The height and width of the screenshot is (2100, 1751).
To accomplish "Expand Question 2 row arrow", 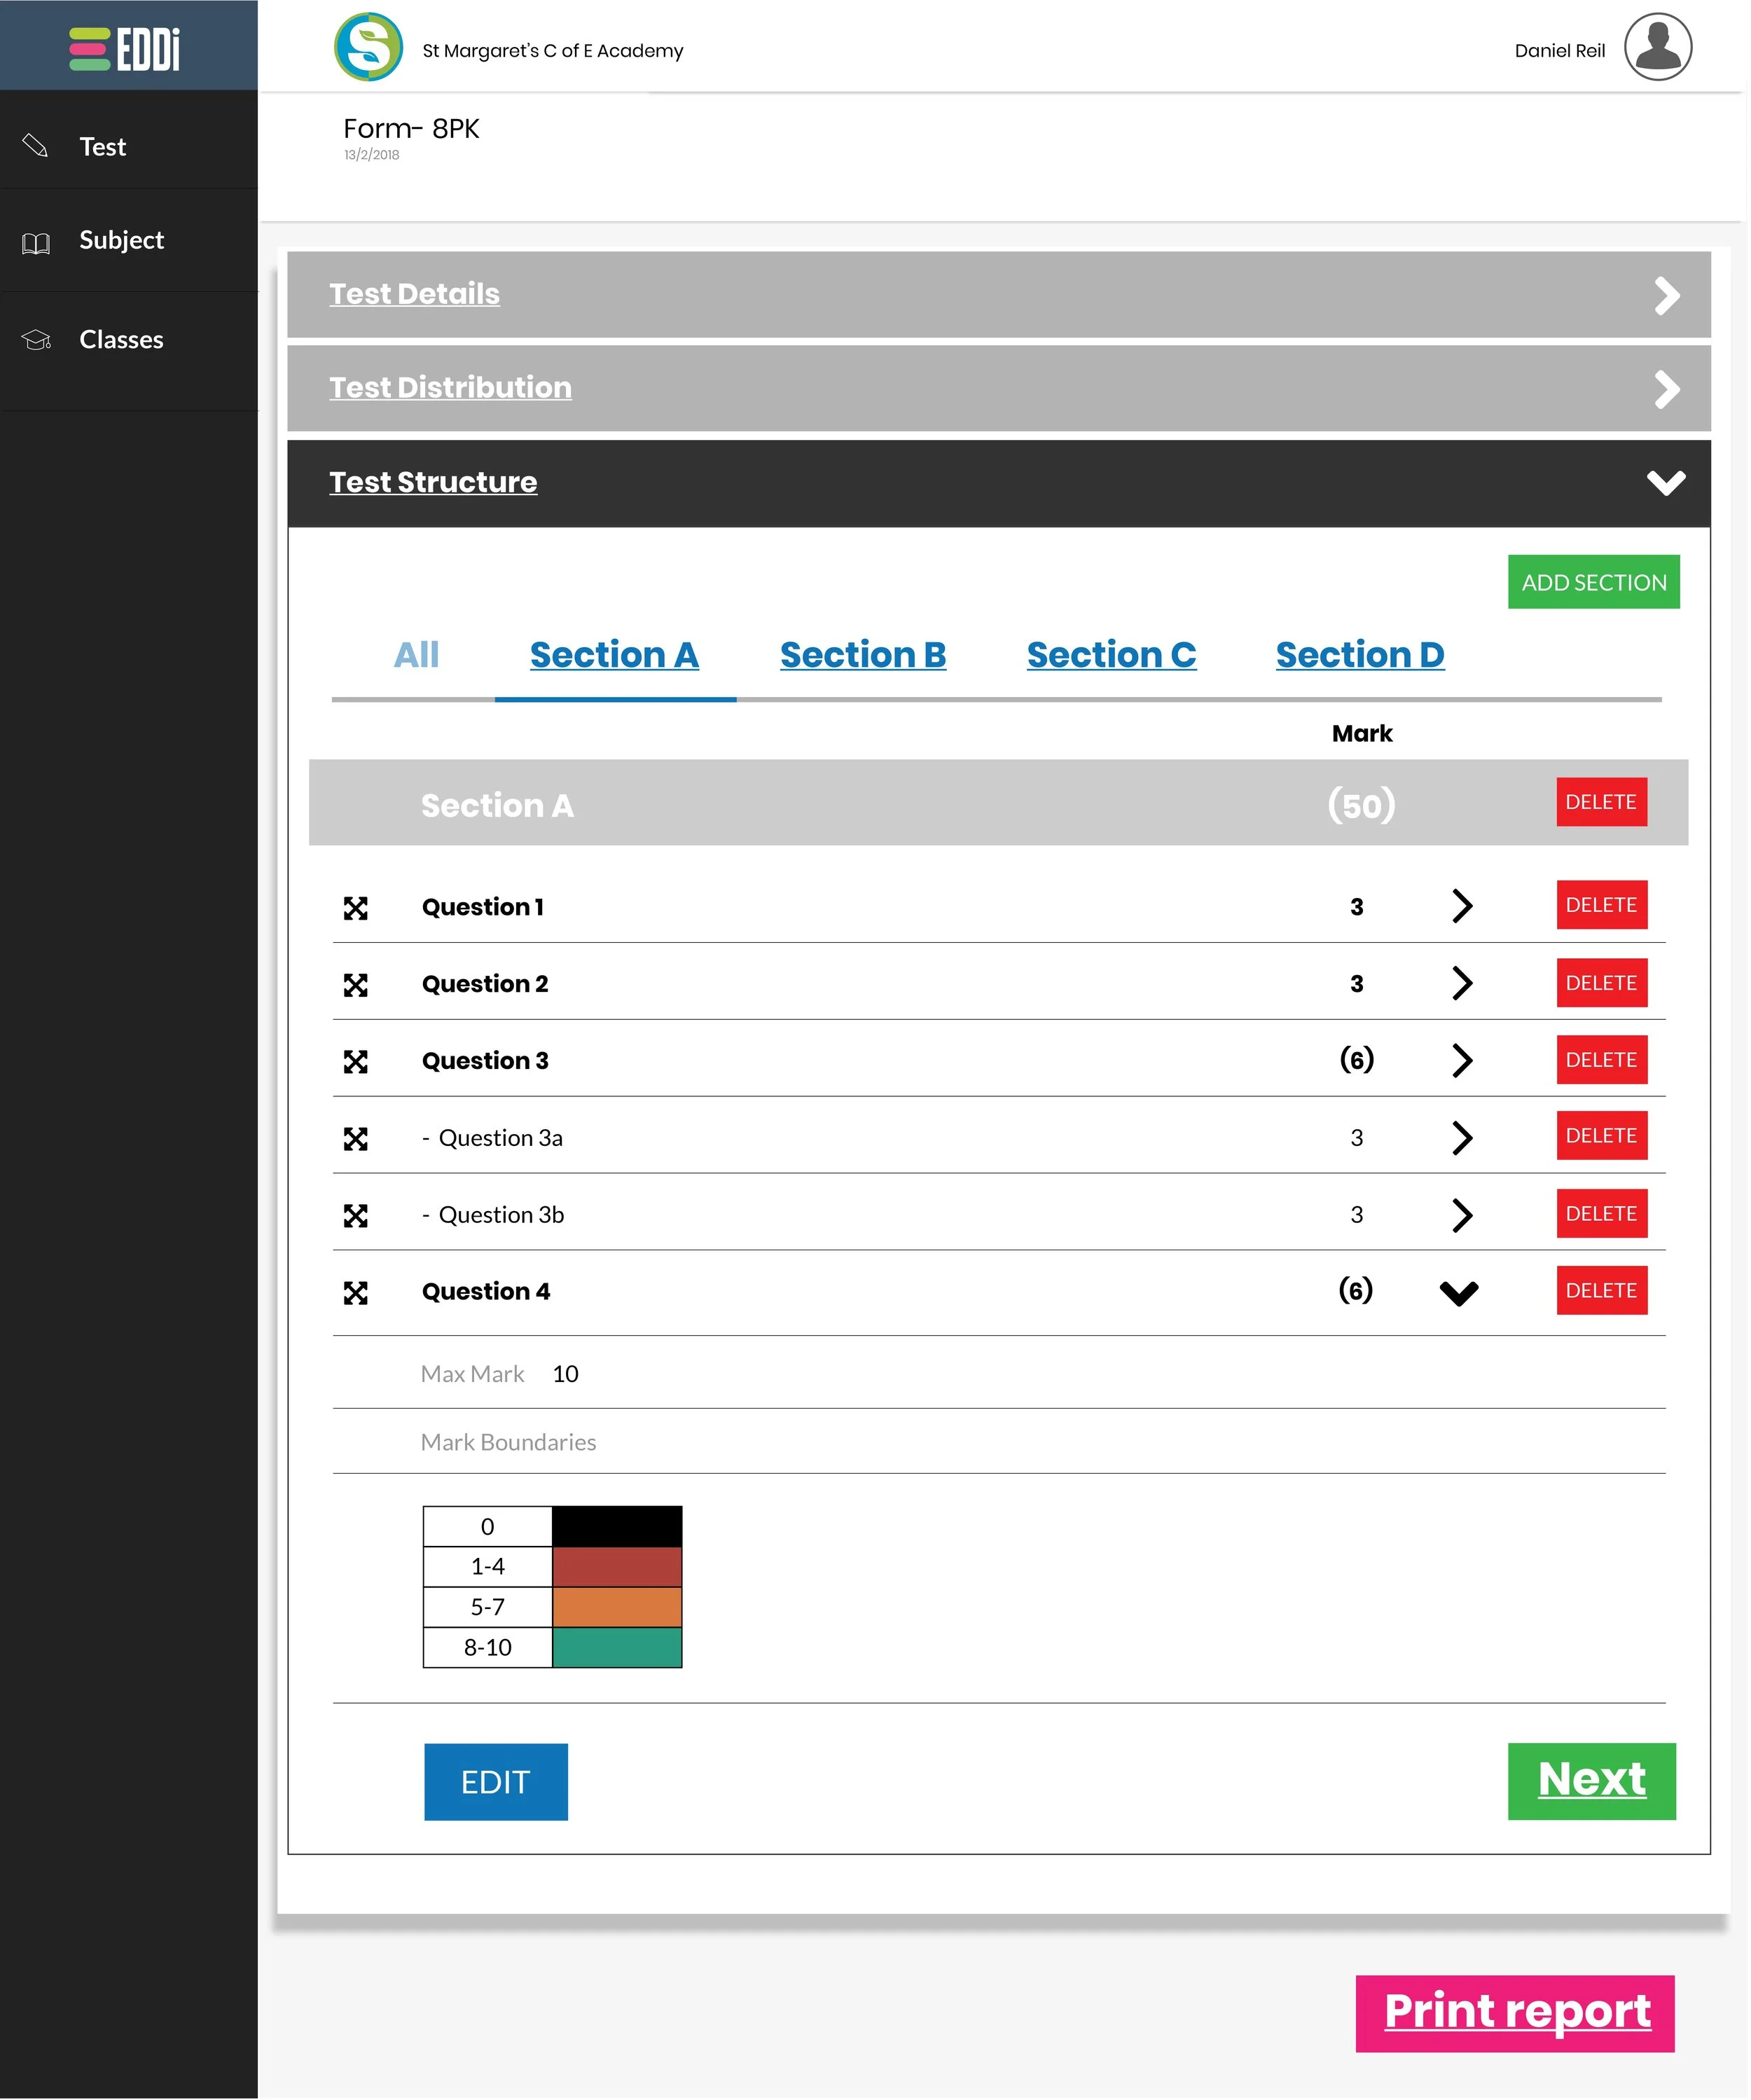I will click(1462, 984).
